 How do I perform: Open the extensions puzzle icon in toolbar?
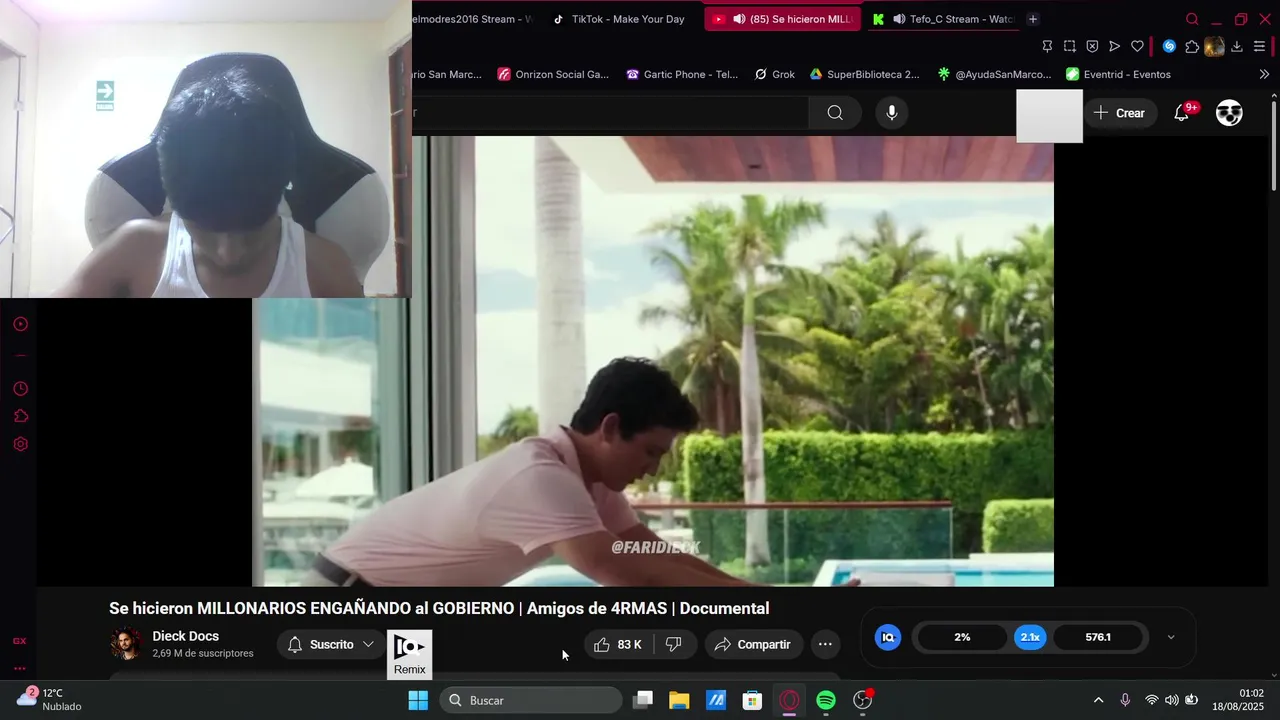pyautogui.click(x=1192, y=46)
